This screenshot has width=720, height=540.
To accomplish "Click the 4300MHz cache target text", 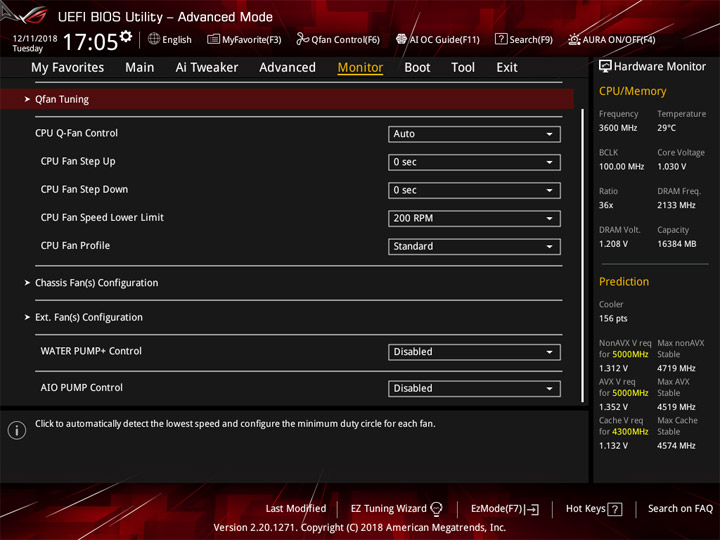I will pos(630,432).
